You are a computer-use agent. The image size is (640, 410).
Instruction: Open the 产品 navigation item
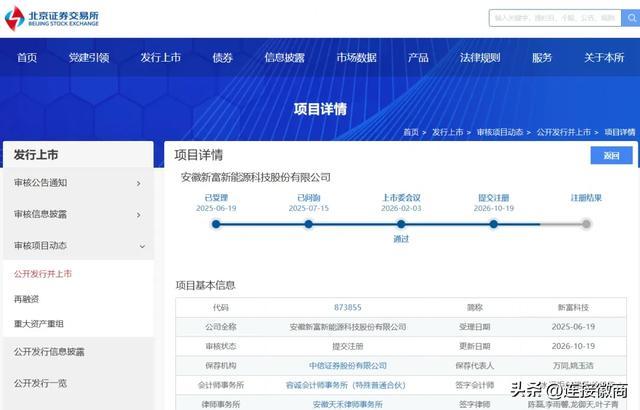coord(418,58)
